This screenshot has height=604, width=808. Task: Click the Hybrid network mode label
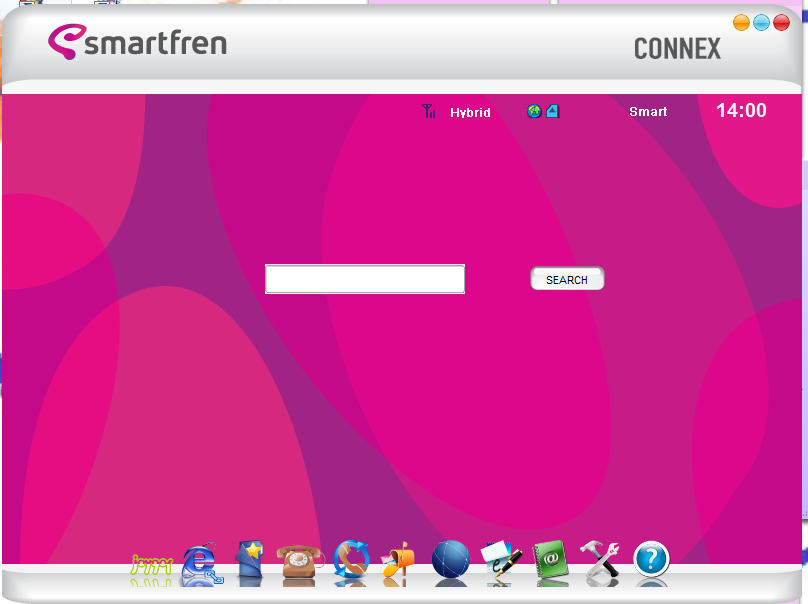pyautogui.click(x=470, y=112)
